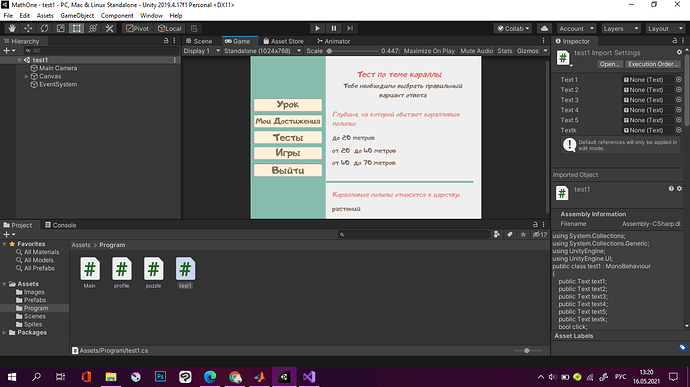Open the Standalone resolution dropdown
Image resolution: width=690 pixels, height=387 pixels.
262,51
